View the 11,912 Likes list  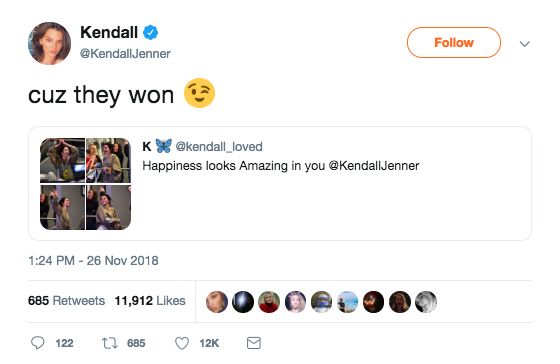[150, 300]
